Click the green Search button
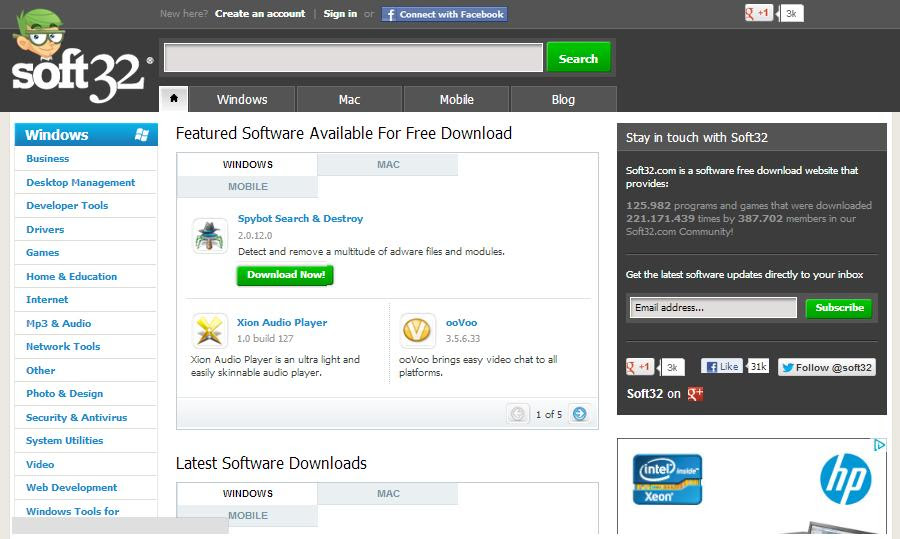 click(578, 57)
